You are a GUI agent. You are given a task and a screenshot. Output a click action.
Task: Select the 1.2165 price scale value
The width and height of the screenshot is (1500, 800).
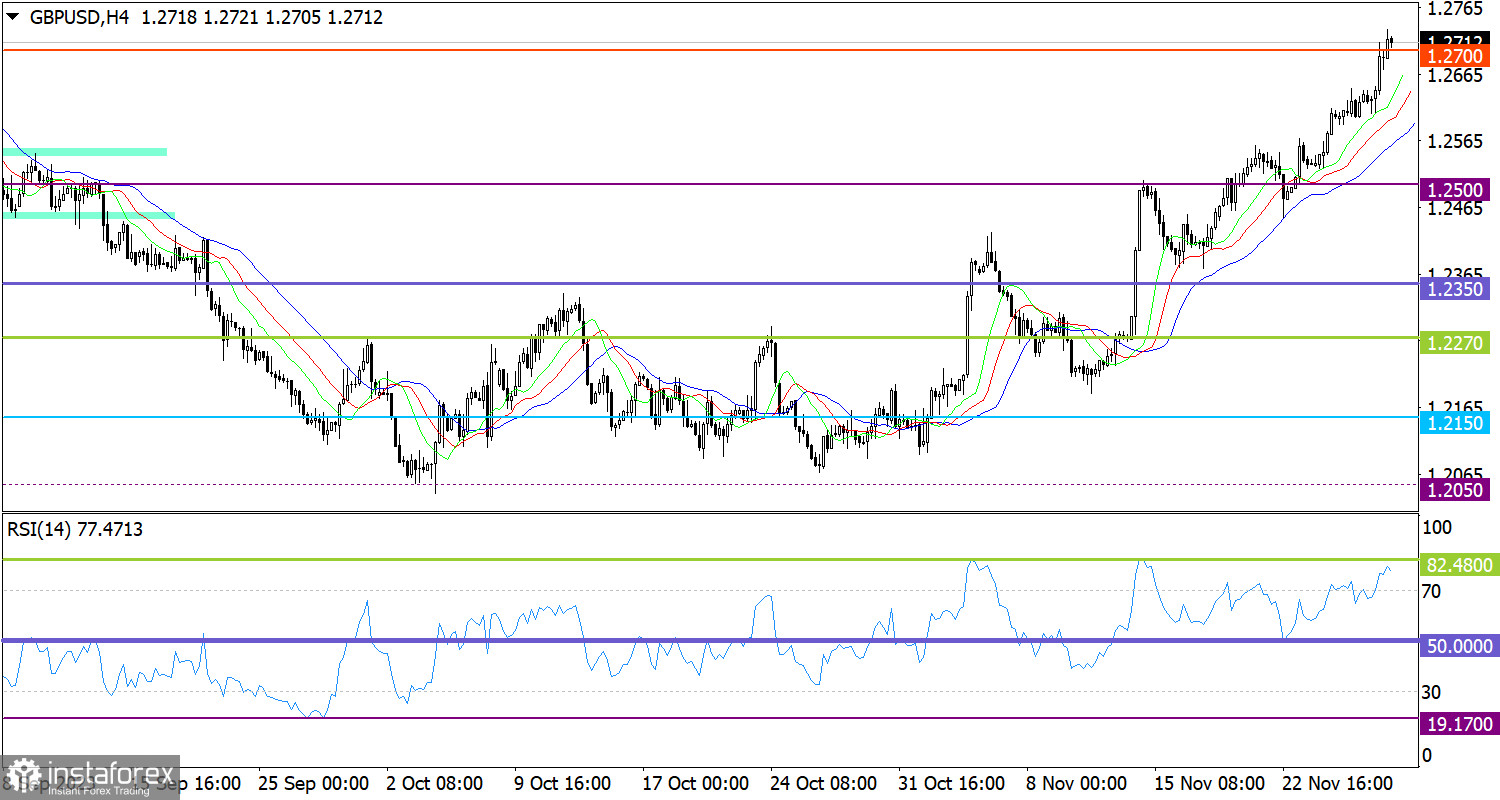pyautogui.click(x=1455, y=408)
